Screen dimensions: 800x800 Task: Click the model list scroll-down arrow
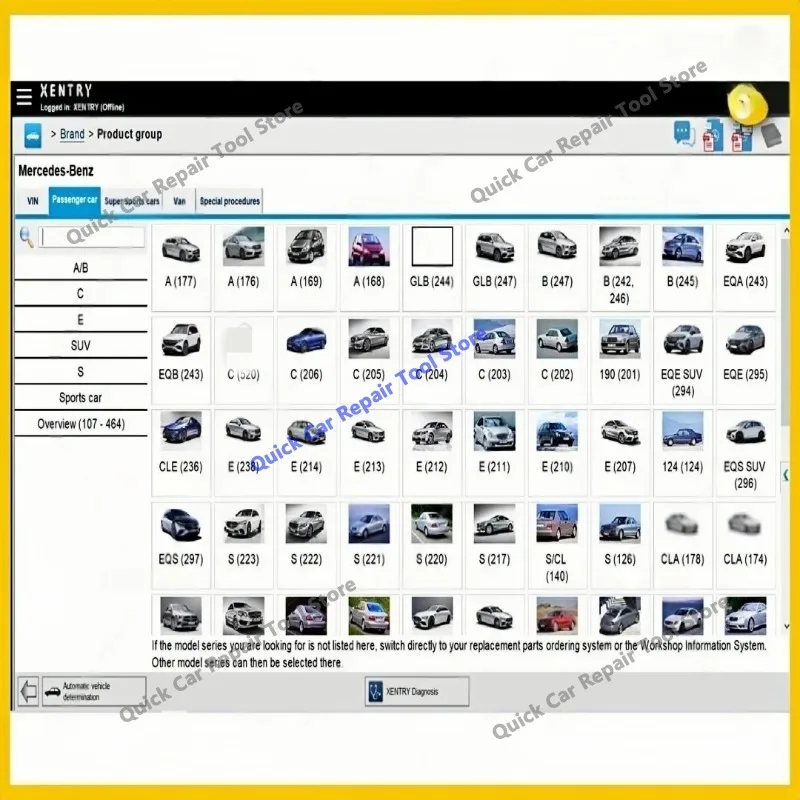(786, 626)
